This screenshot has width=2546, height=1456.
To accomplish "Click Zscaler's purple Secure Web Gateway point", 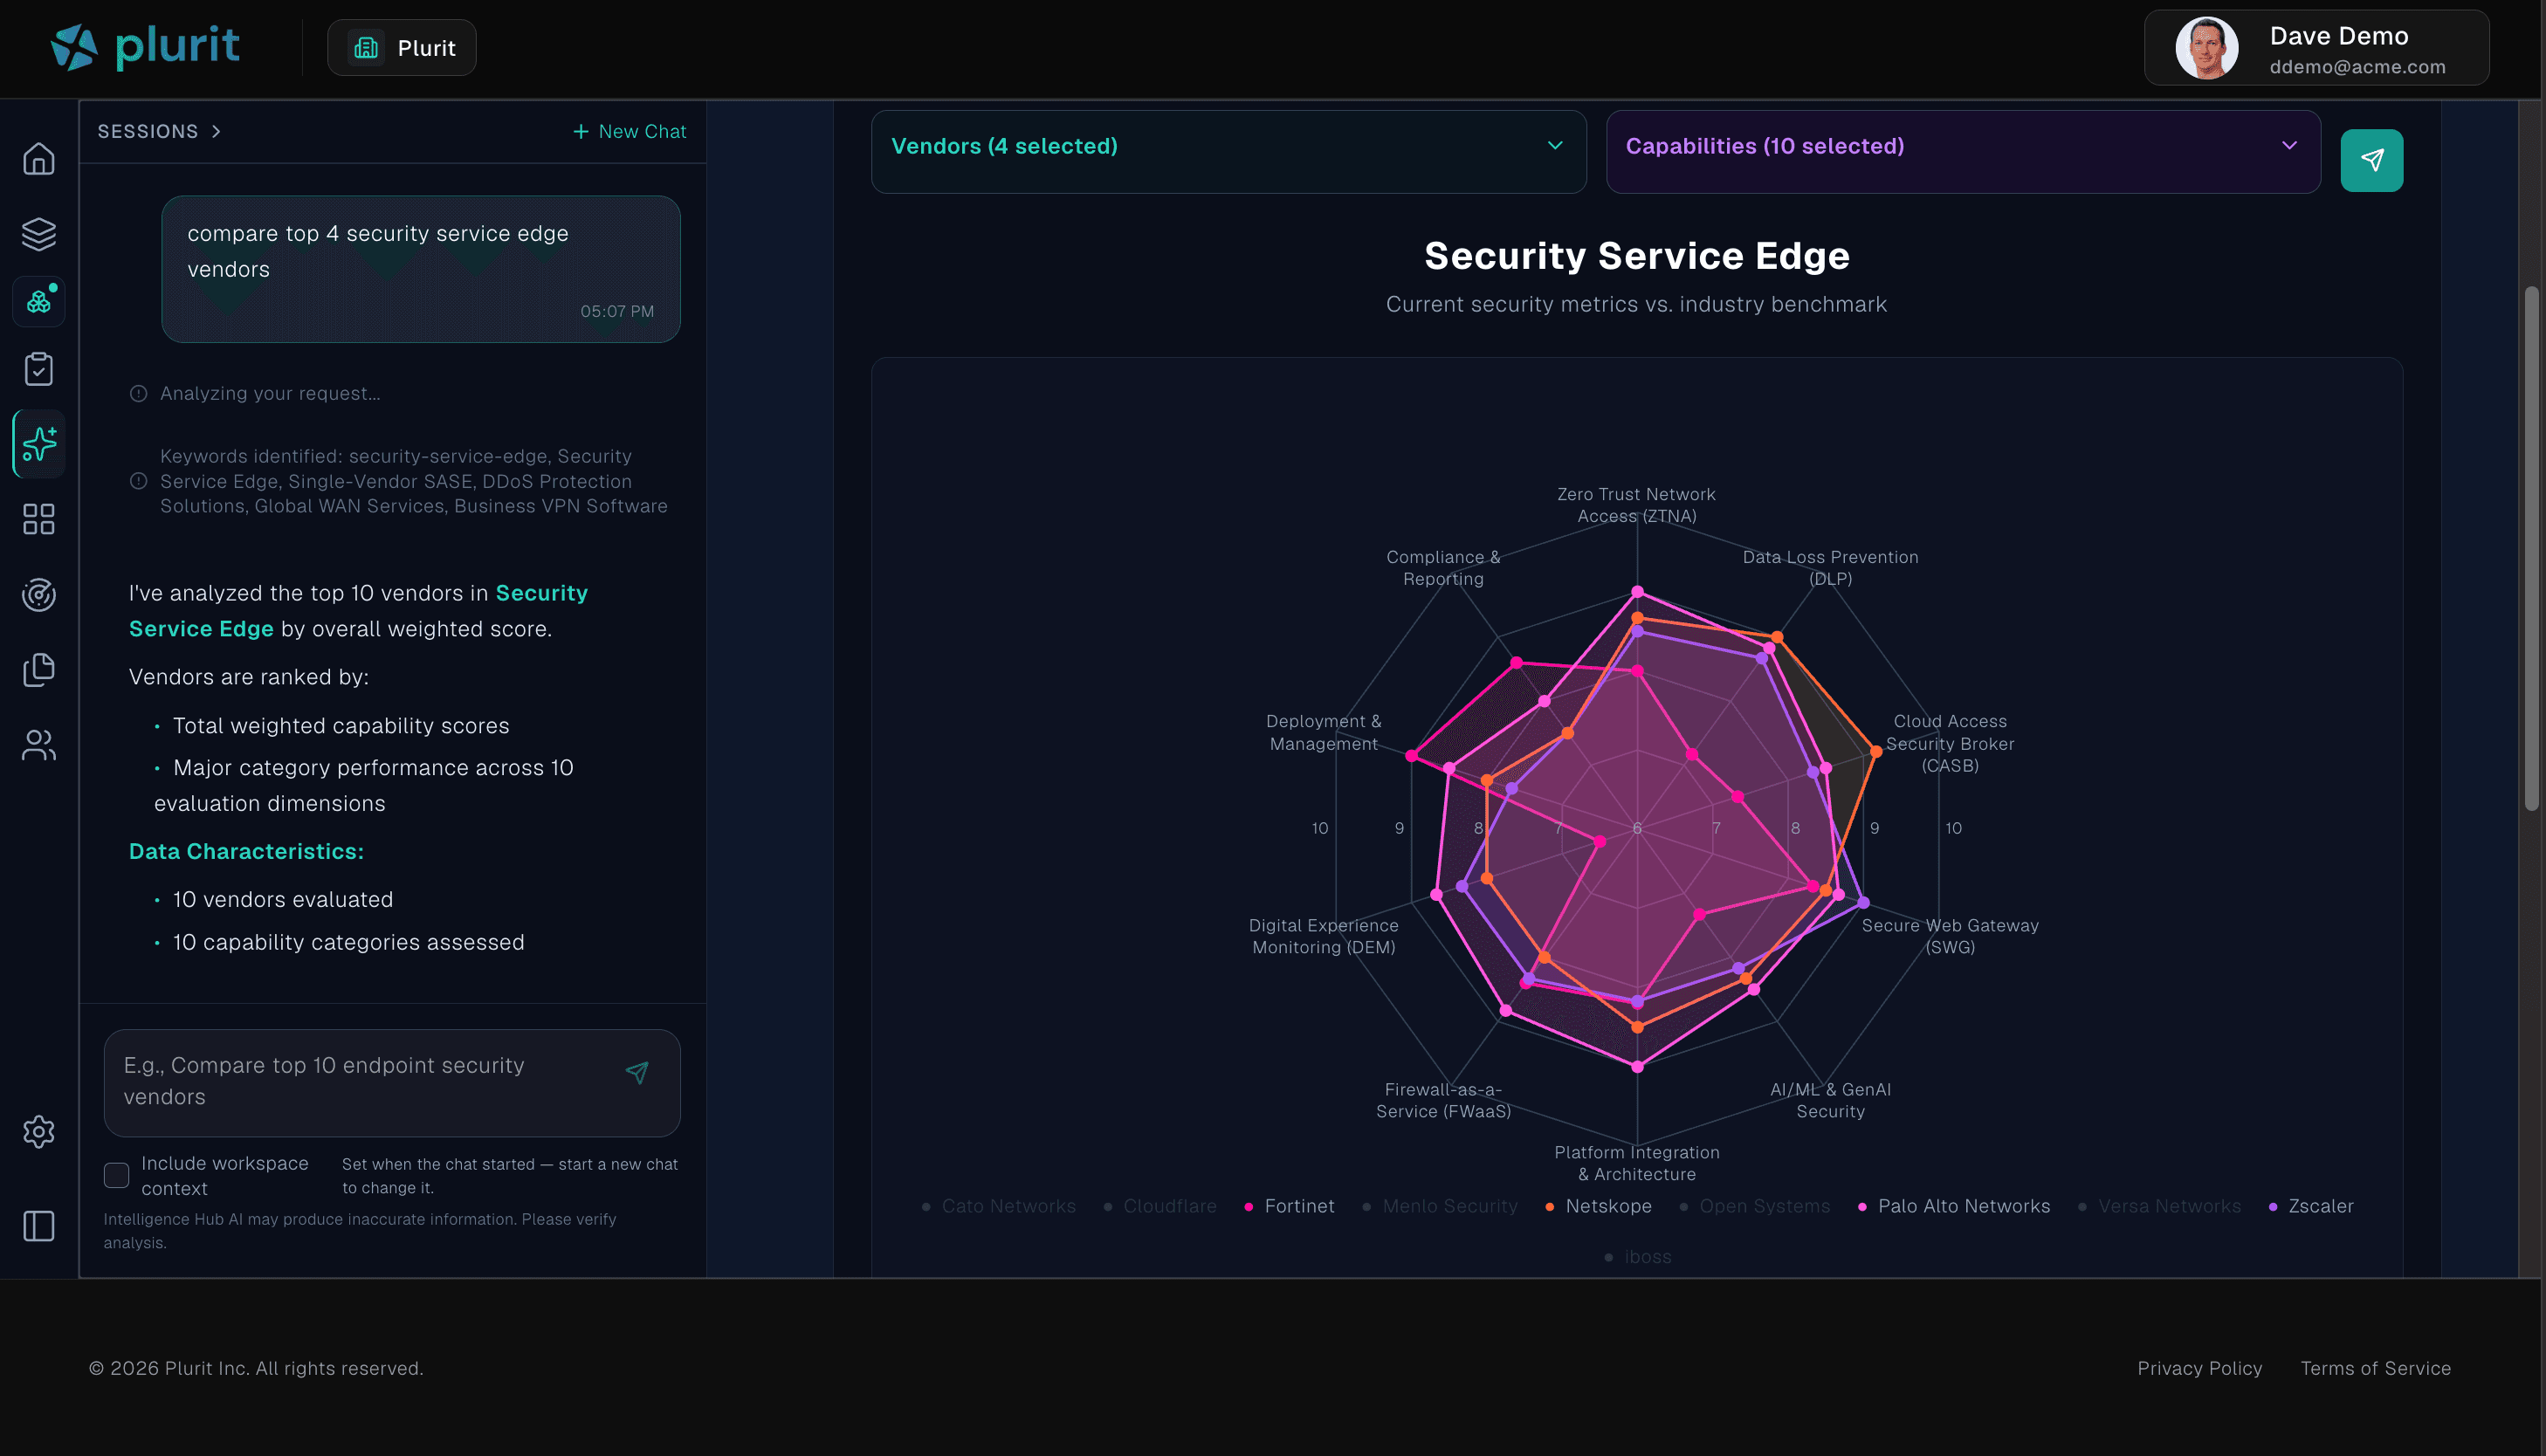I will pyautogui.click(x=1863, y=902).
